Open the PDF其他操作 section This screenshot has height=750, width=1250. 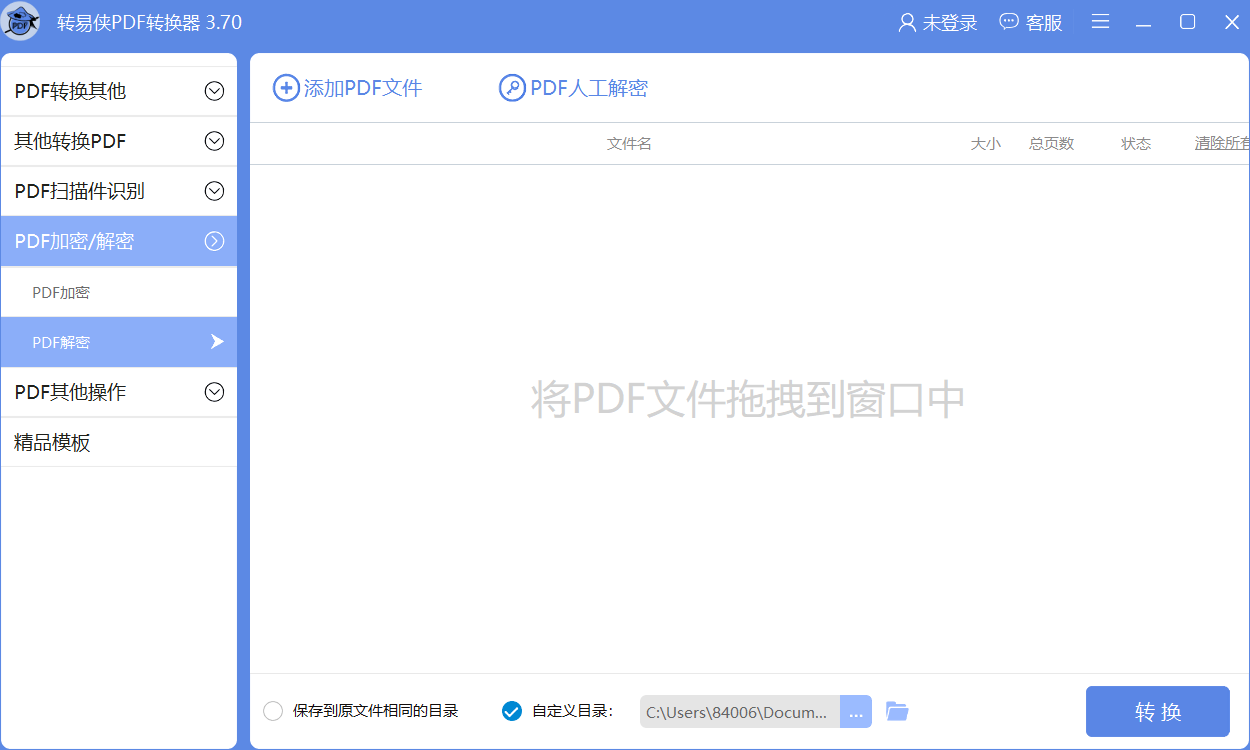click(x=119, y=392)
